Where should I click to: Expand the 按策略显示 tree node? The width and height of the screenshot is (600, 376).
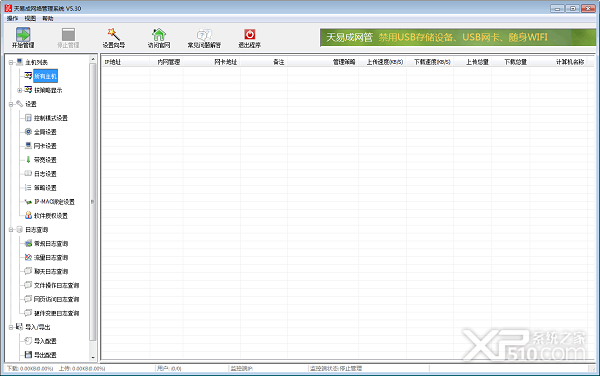(x=20, y=90)
